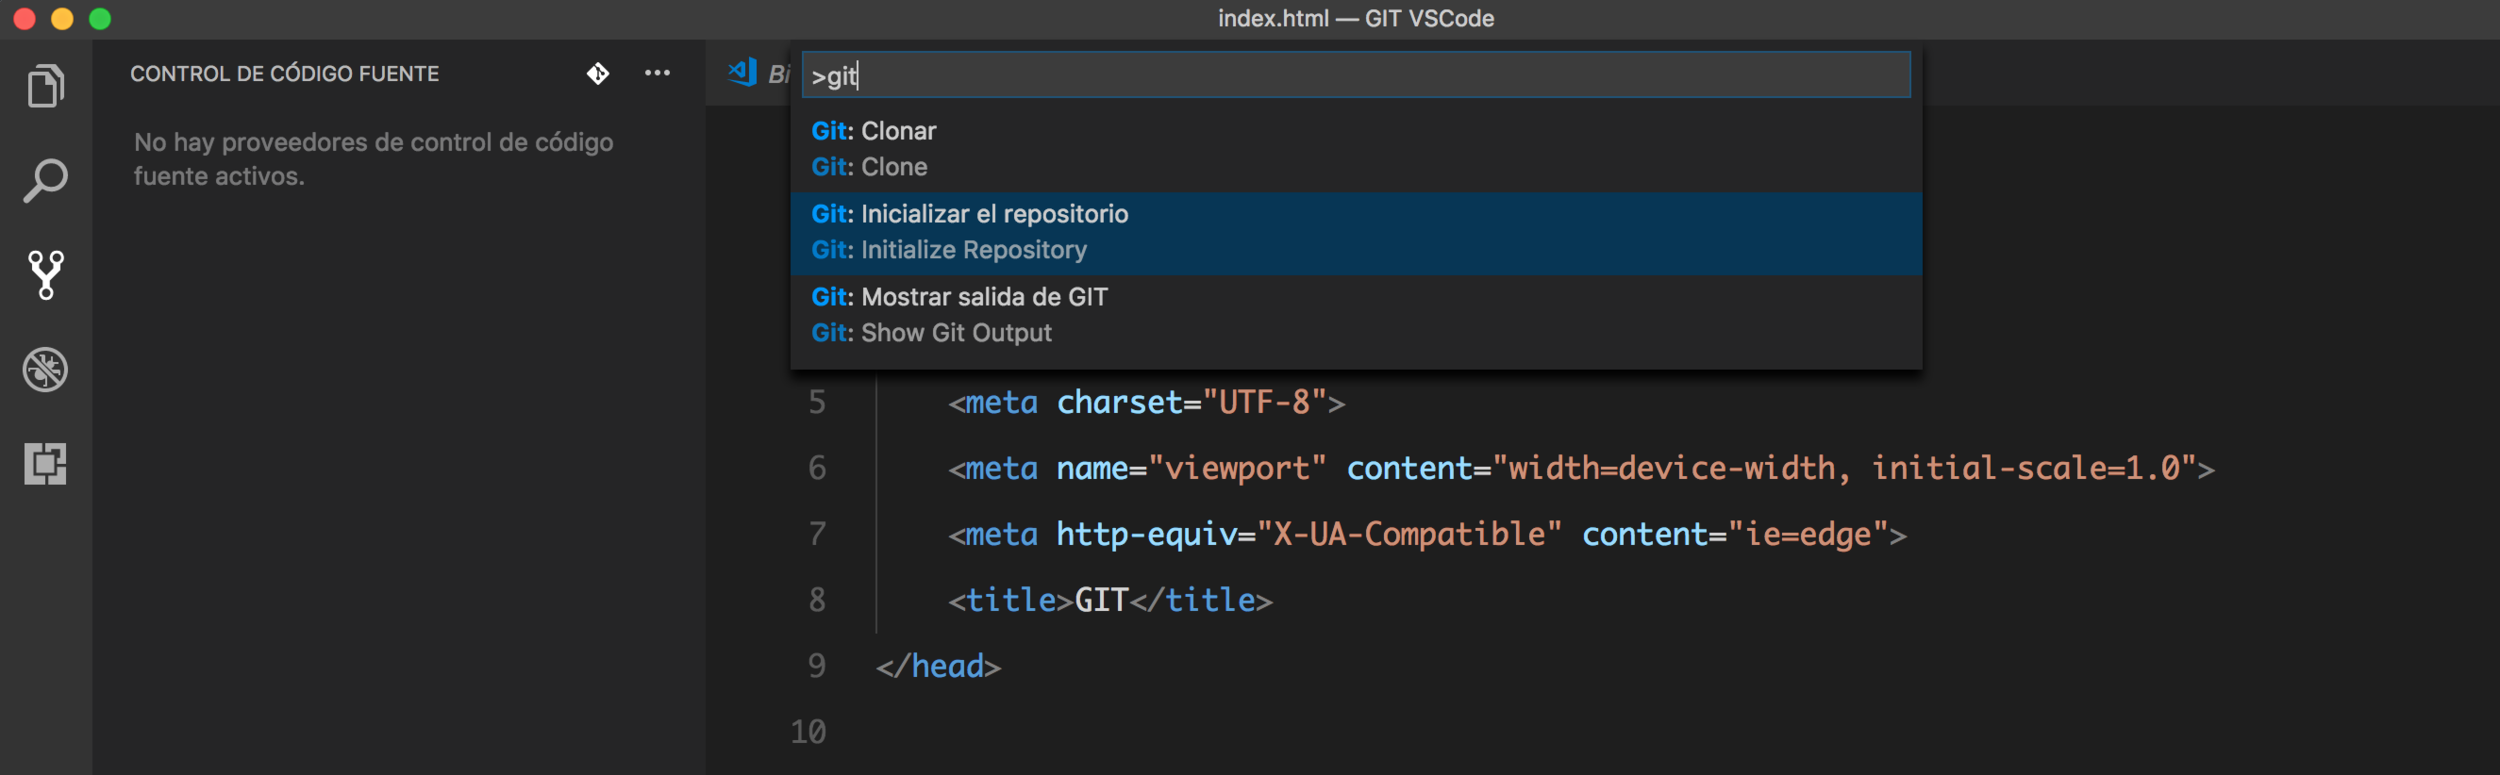Screen dimensions: 2500x775
Task: Click line number 9 in the gutter
Action: 817,666
